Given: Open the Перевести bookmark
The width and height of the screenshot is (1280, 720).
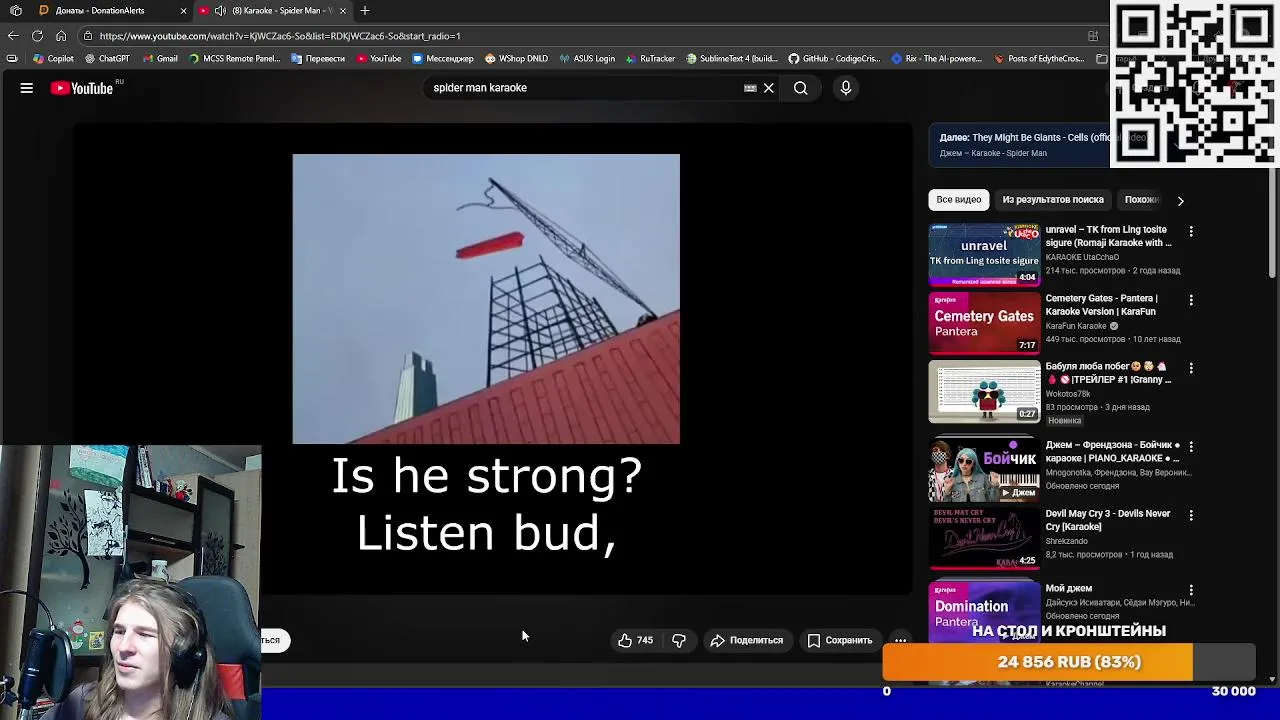Looking at the screenshot, I should 318,59.
